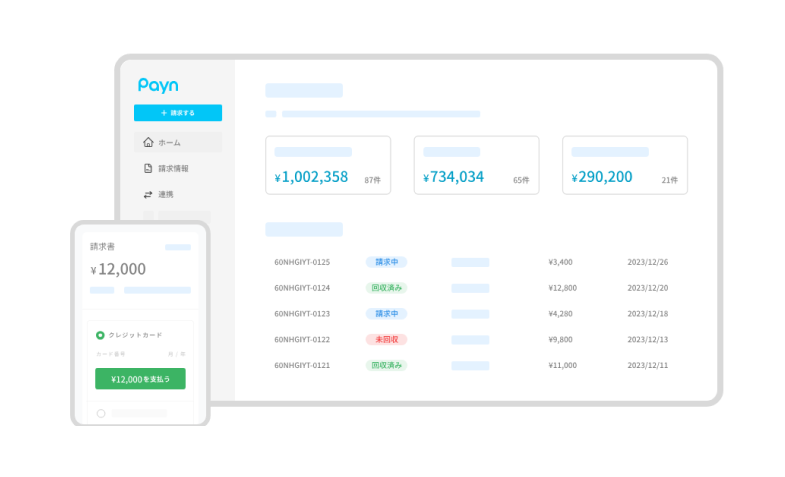
Task: Click the Payn logo
Action: pos(158,86)
